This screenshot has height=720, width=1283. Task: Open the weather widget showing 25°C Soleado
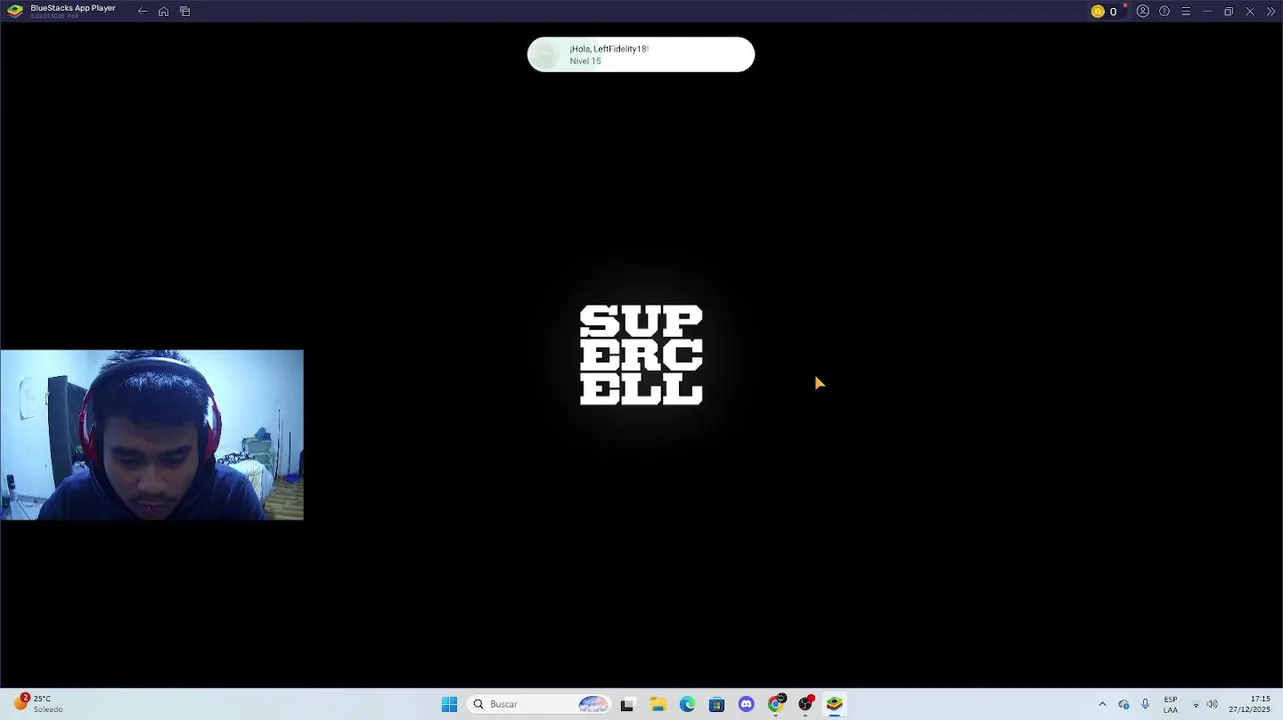[39, 703]
